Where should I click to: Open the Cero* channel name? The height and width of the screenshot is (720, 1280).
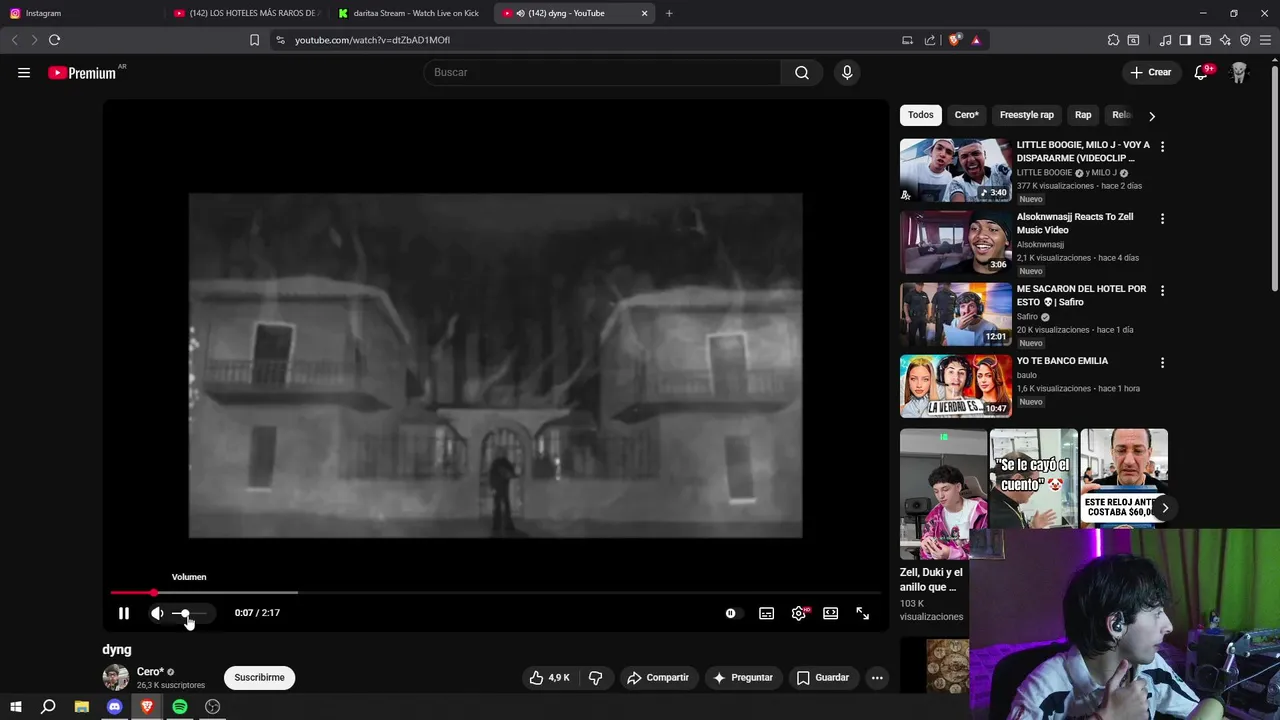coord(150,672)
